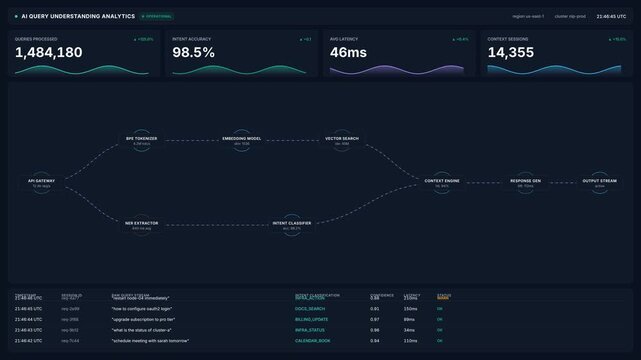Screen dimensions: 641x360
Task: Click the AI Query Understanding Analytics title
Action: 78,16
